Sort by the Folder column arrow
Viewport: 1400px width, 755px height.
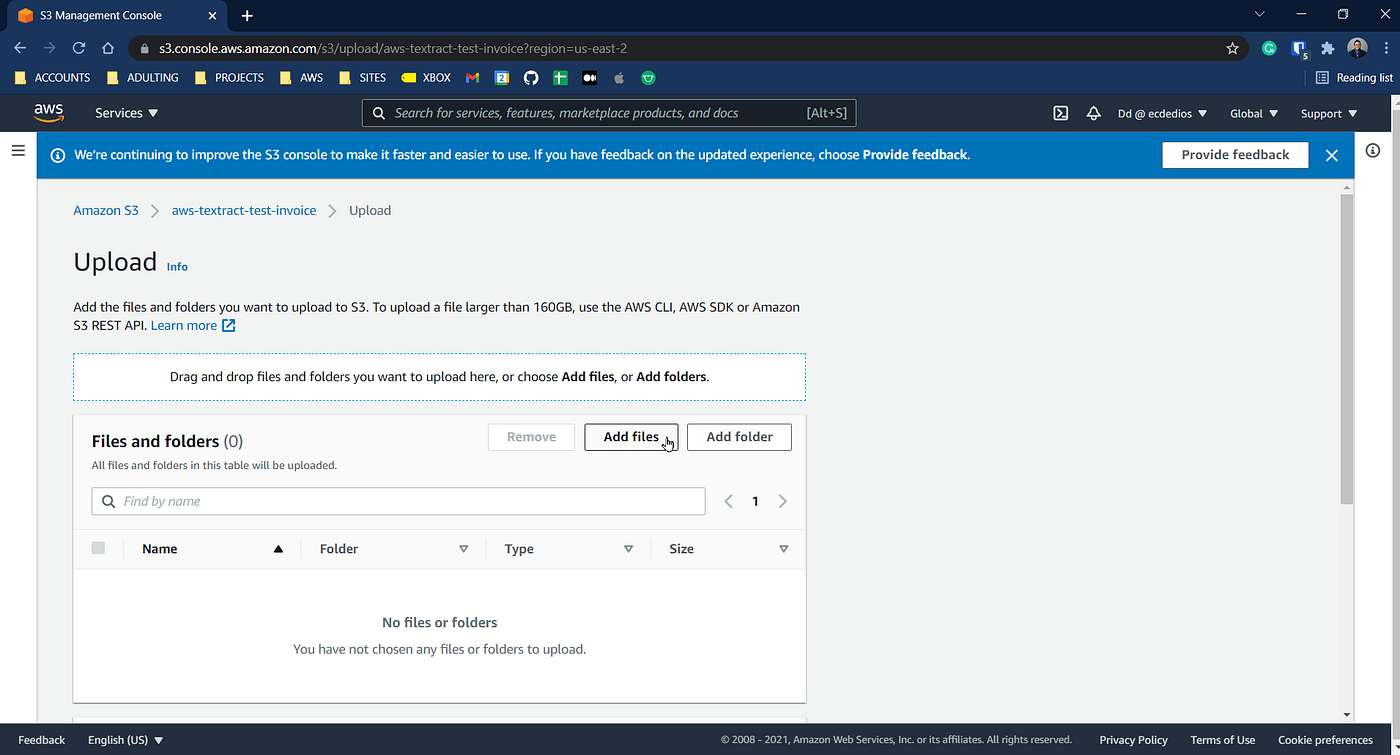click(463, 549)
